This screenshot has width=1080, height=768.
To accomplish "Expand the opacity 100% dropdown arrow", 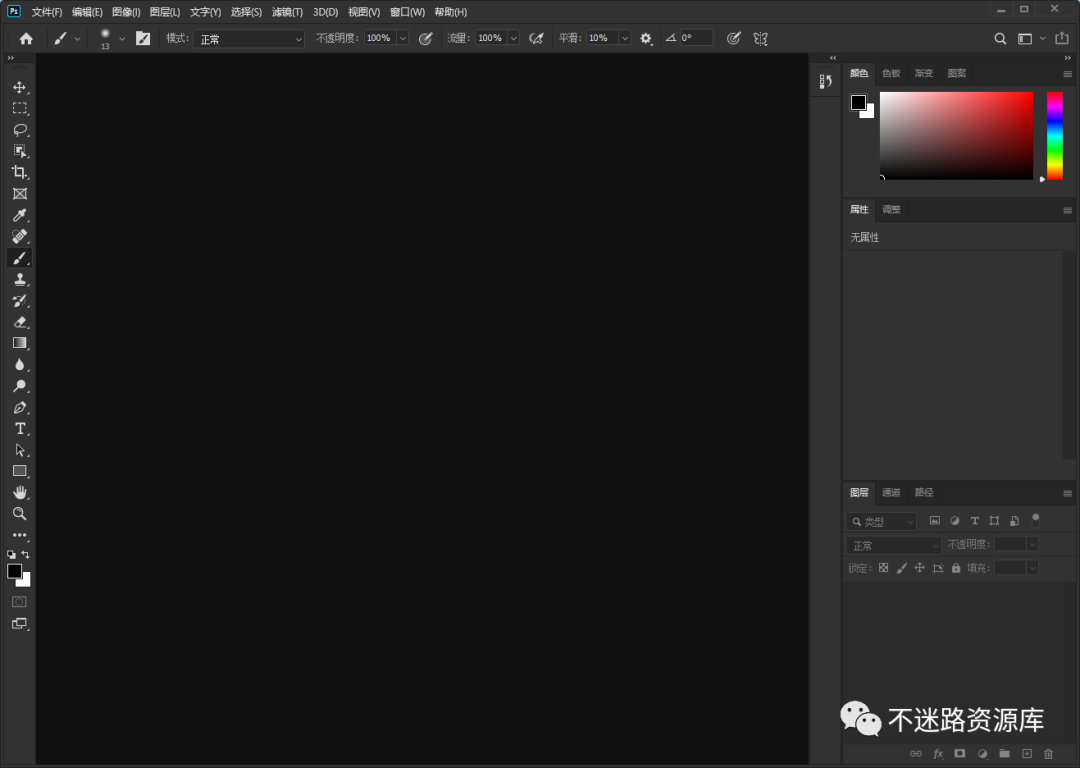I will (403, 38).
